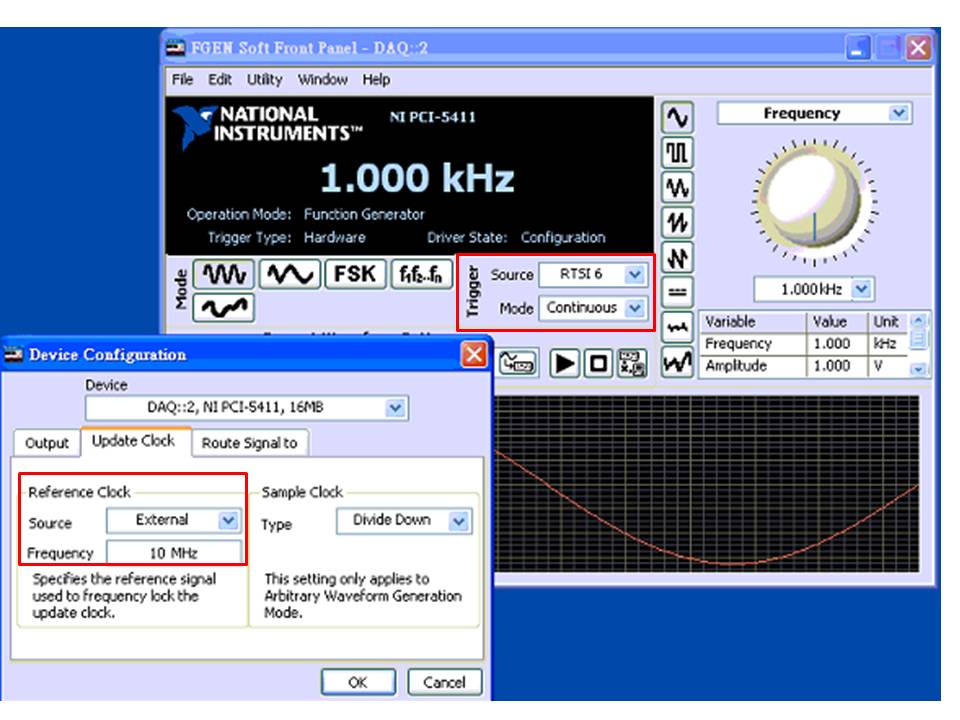The height and width of the screenshot is (720, 960).
Task: Click OK in Device Configuration
Action: tap(357, 682)
